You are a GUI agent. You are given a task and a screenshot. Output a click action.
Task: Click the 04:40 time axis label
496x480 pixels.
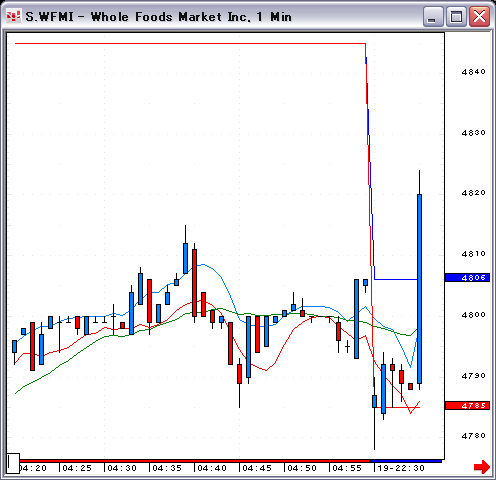click(x=212, y=468)
